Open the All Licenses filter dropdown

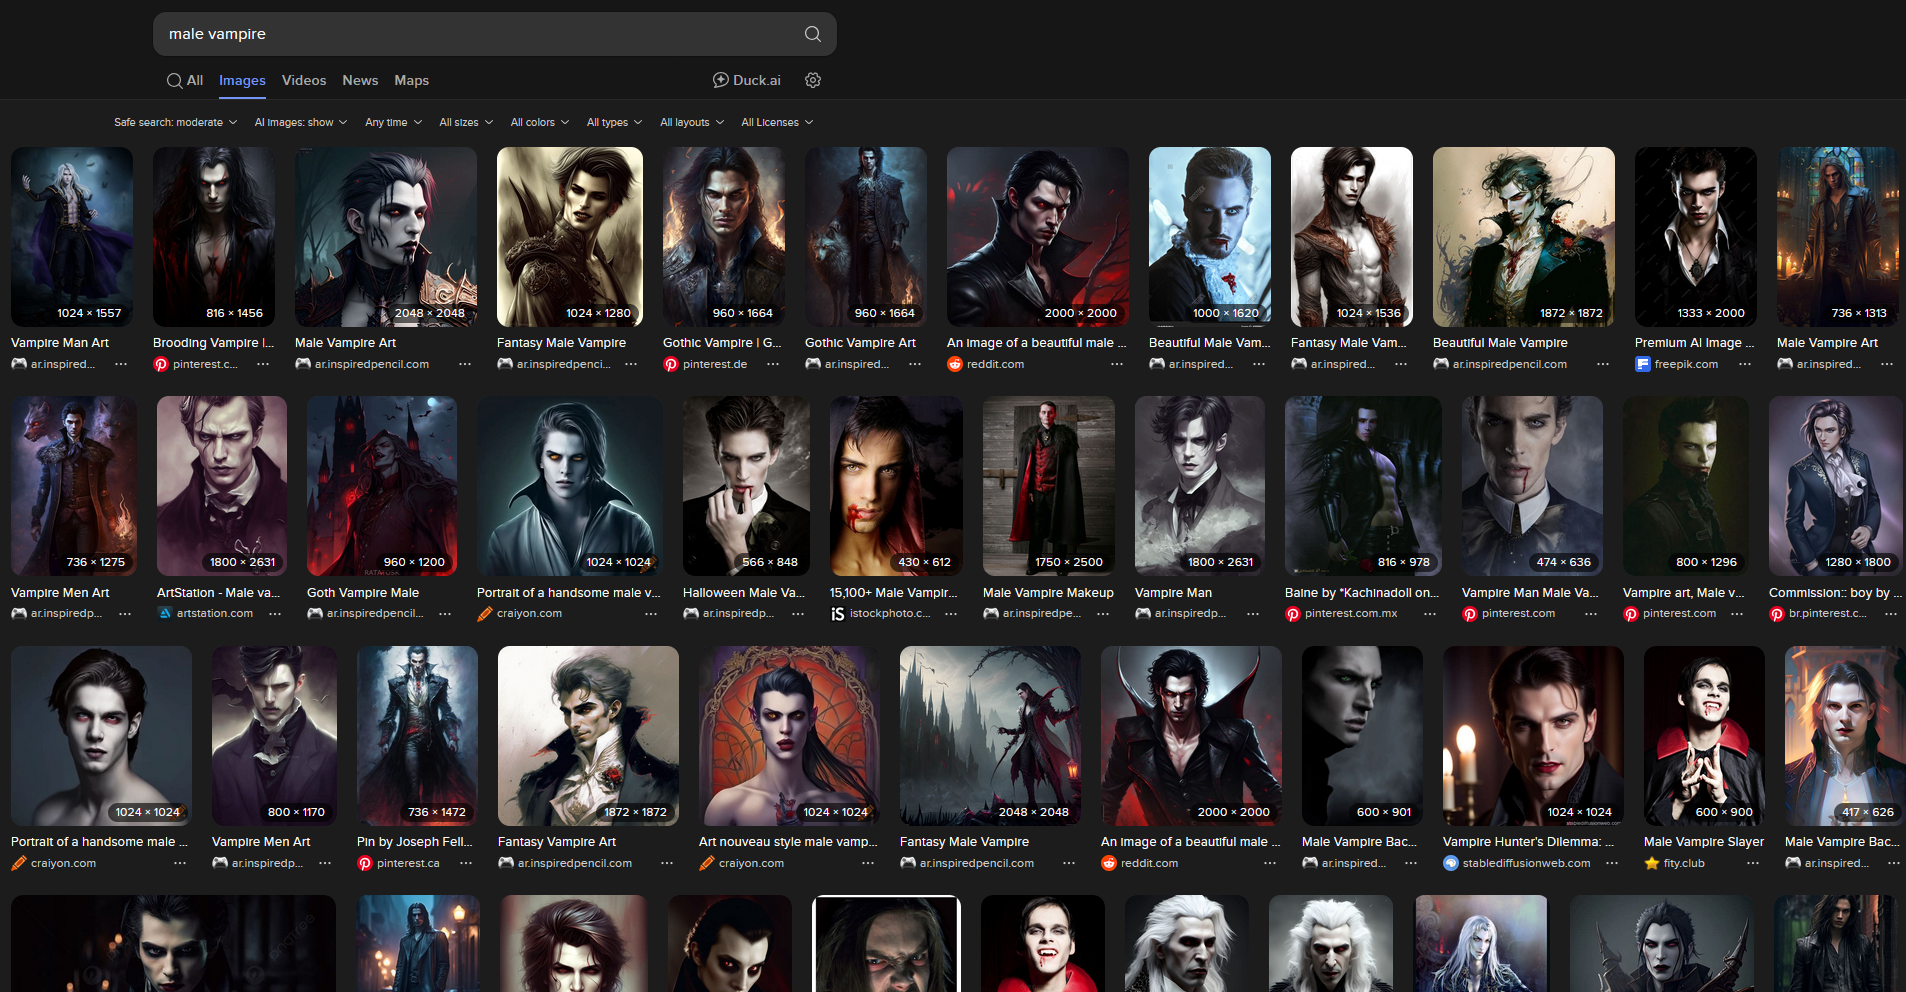tap(777, 122)
